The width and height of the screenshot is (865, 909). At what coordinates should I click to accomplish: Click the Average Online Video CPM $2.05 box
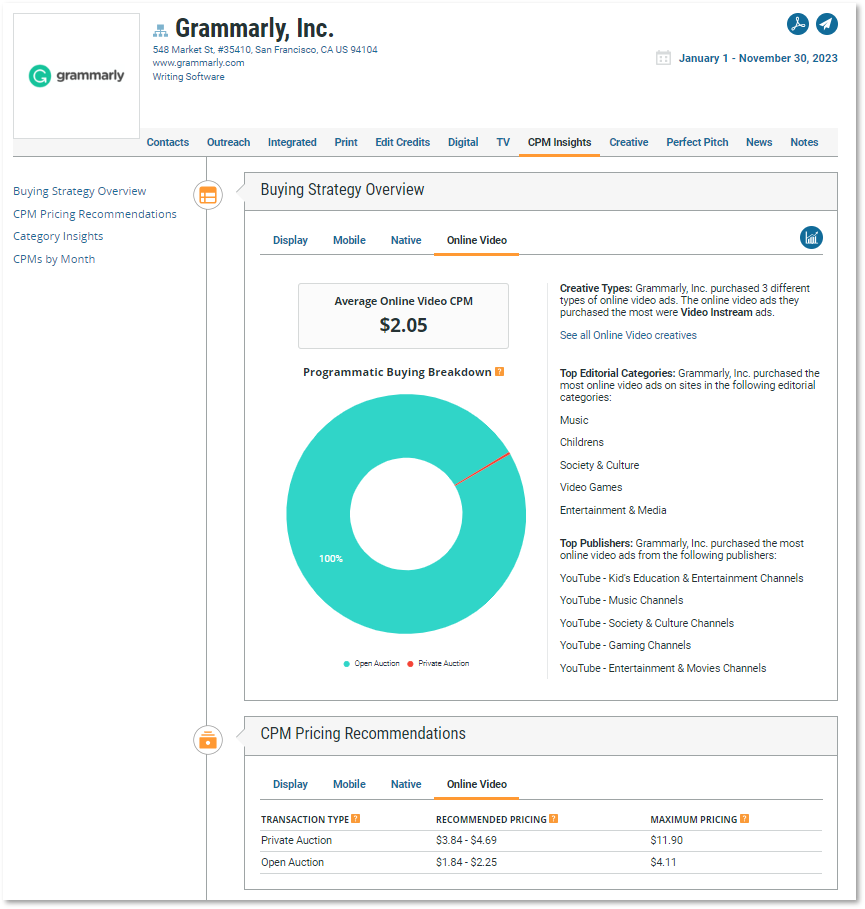403,316
